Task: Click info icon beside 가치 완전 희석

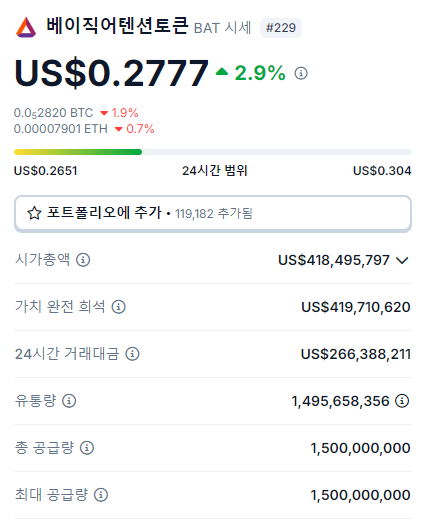Action: (x=118, y=307)
